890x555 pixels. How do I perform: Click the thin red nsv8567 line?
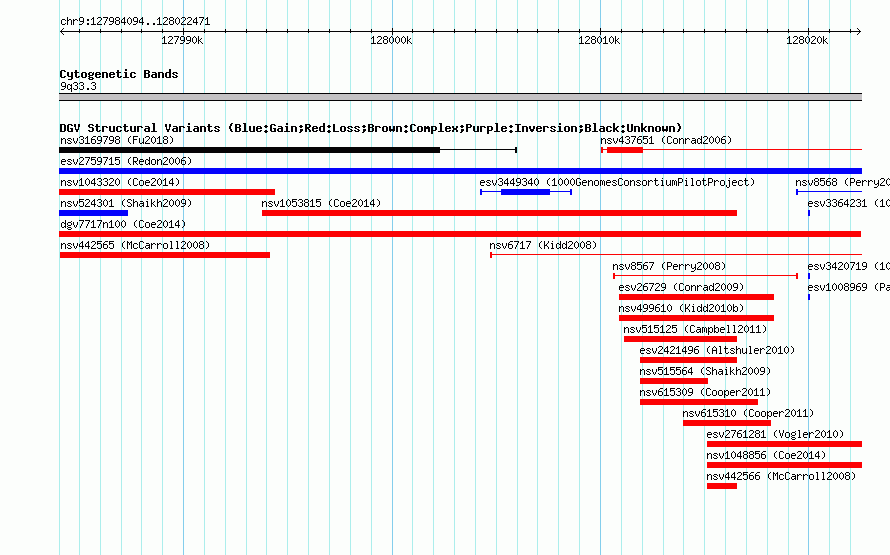point(706,276)
